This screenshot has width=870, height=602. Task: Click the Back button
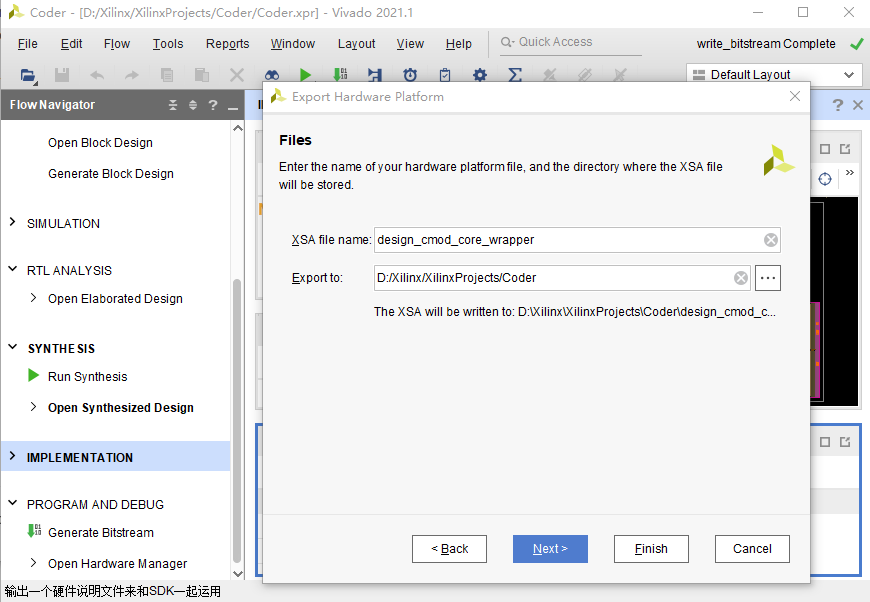pyautogui.click(x=449, y=549)
